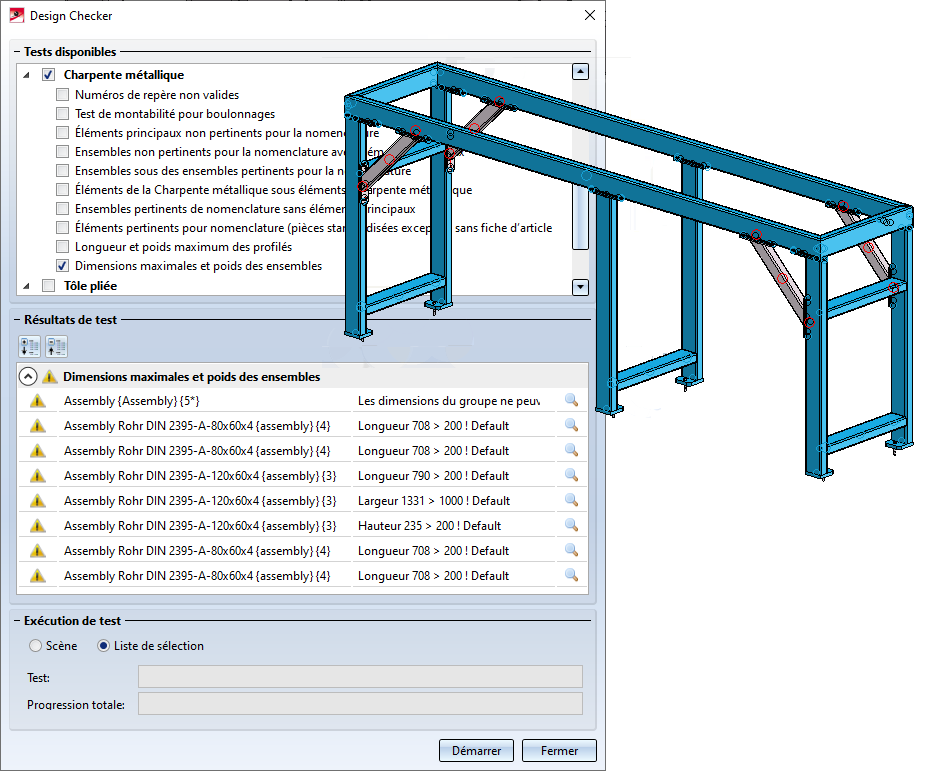Click magnifier for Assembly {5*} result
This screenshot has width=925, height=771.
[x=571, y=400]
